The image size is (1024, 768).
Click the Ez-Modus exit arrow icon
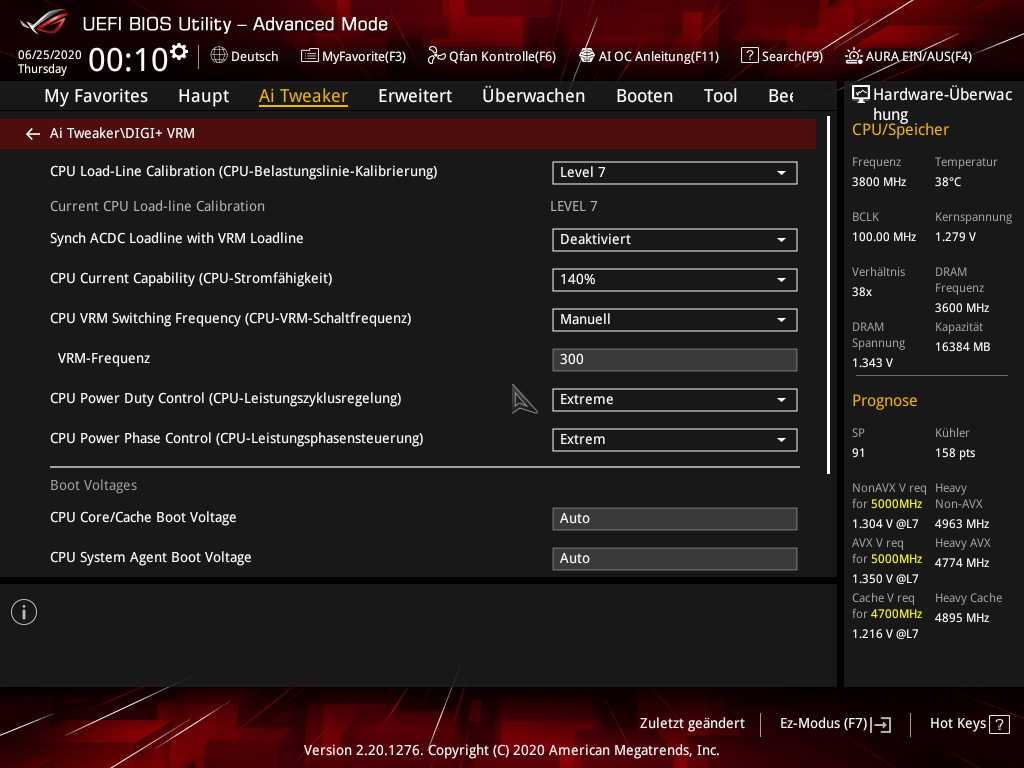tap(882, 724)
